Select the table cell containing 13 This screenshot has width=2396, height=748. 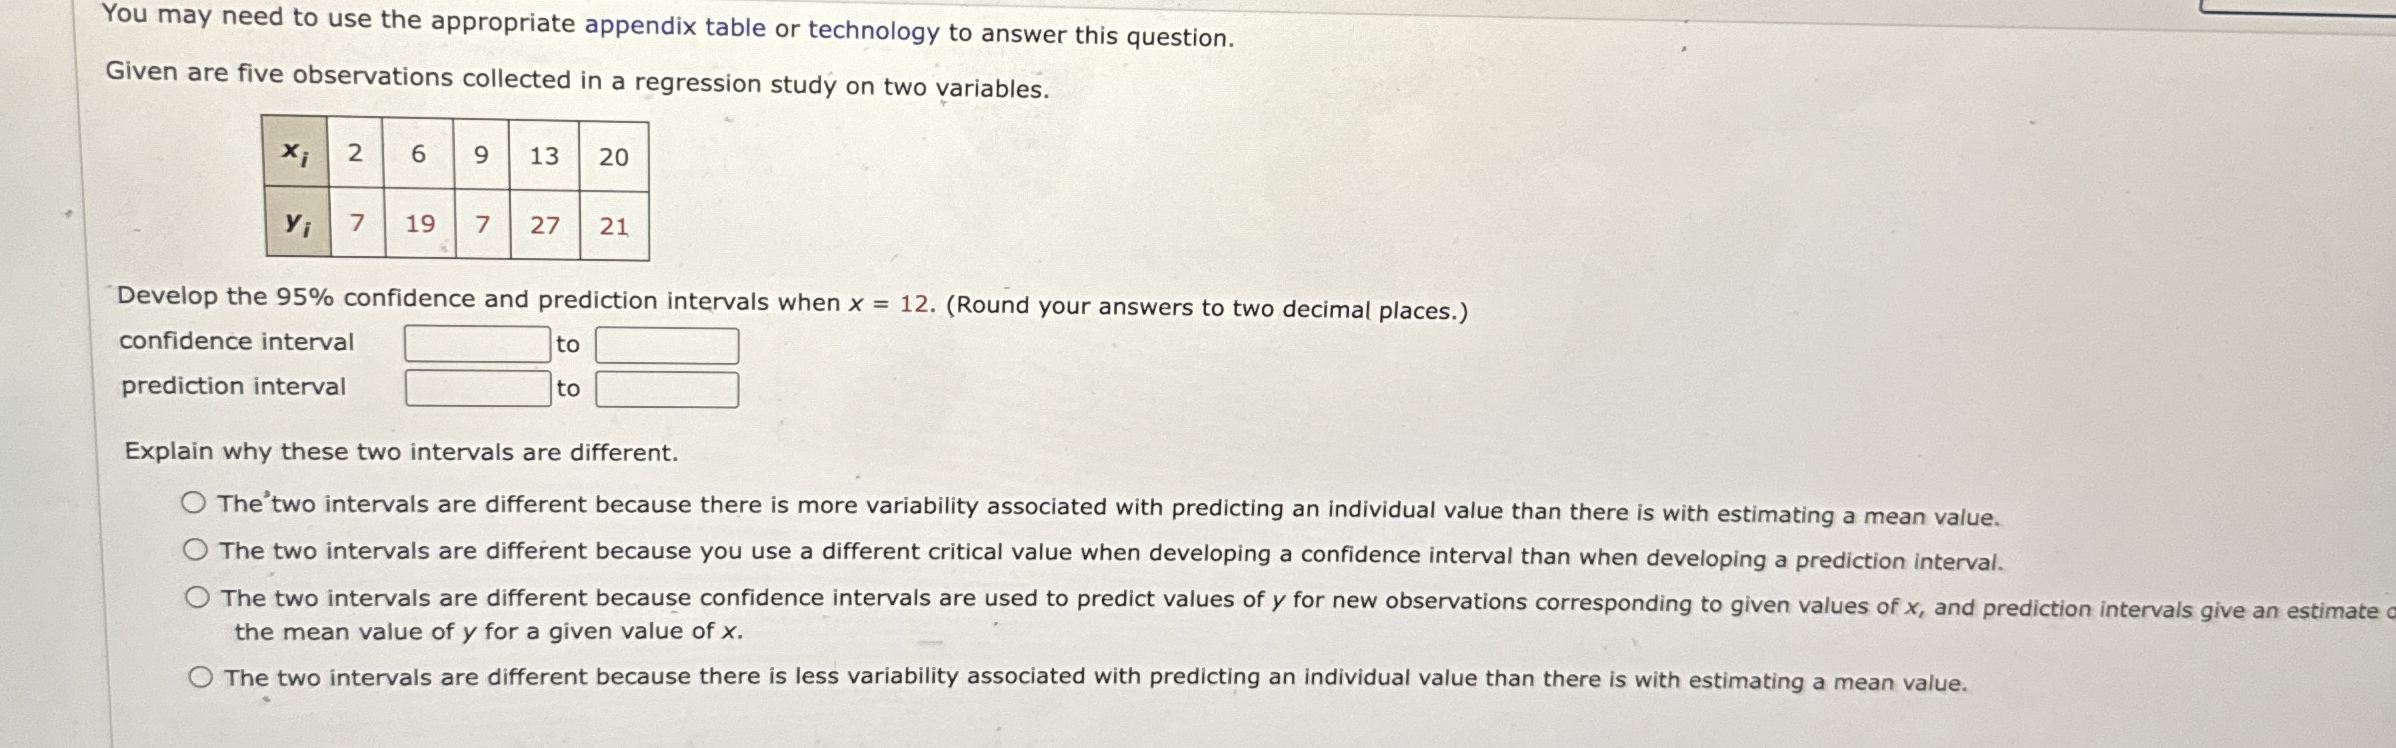543,157
